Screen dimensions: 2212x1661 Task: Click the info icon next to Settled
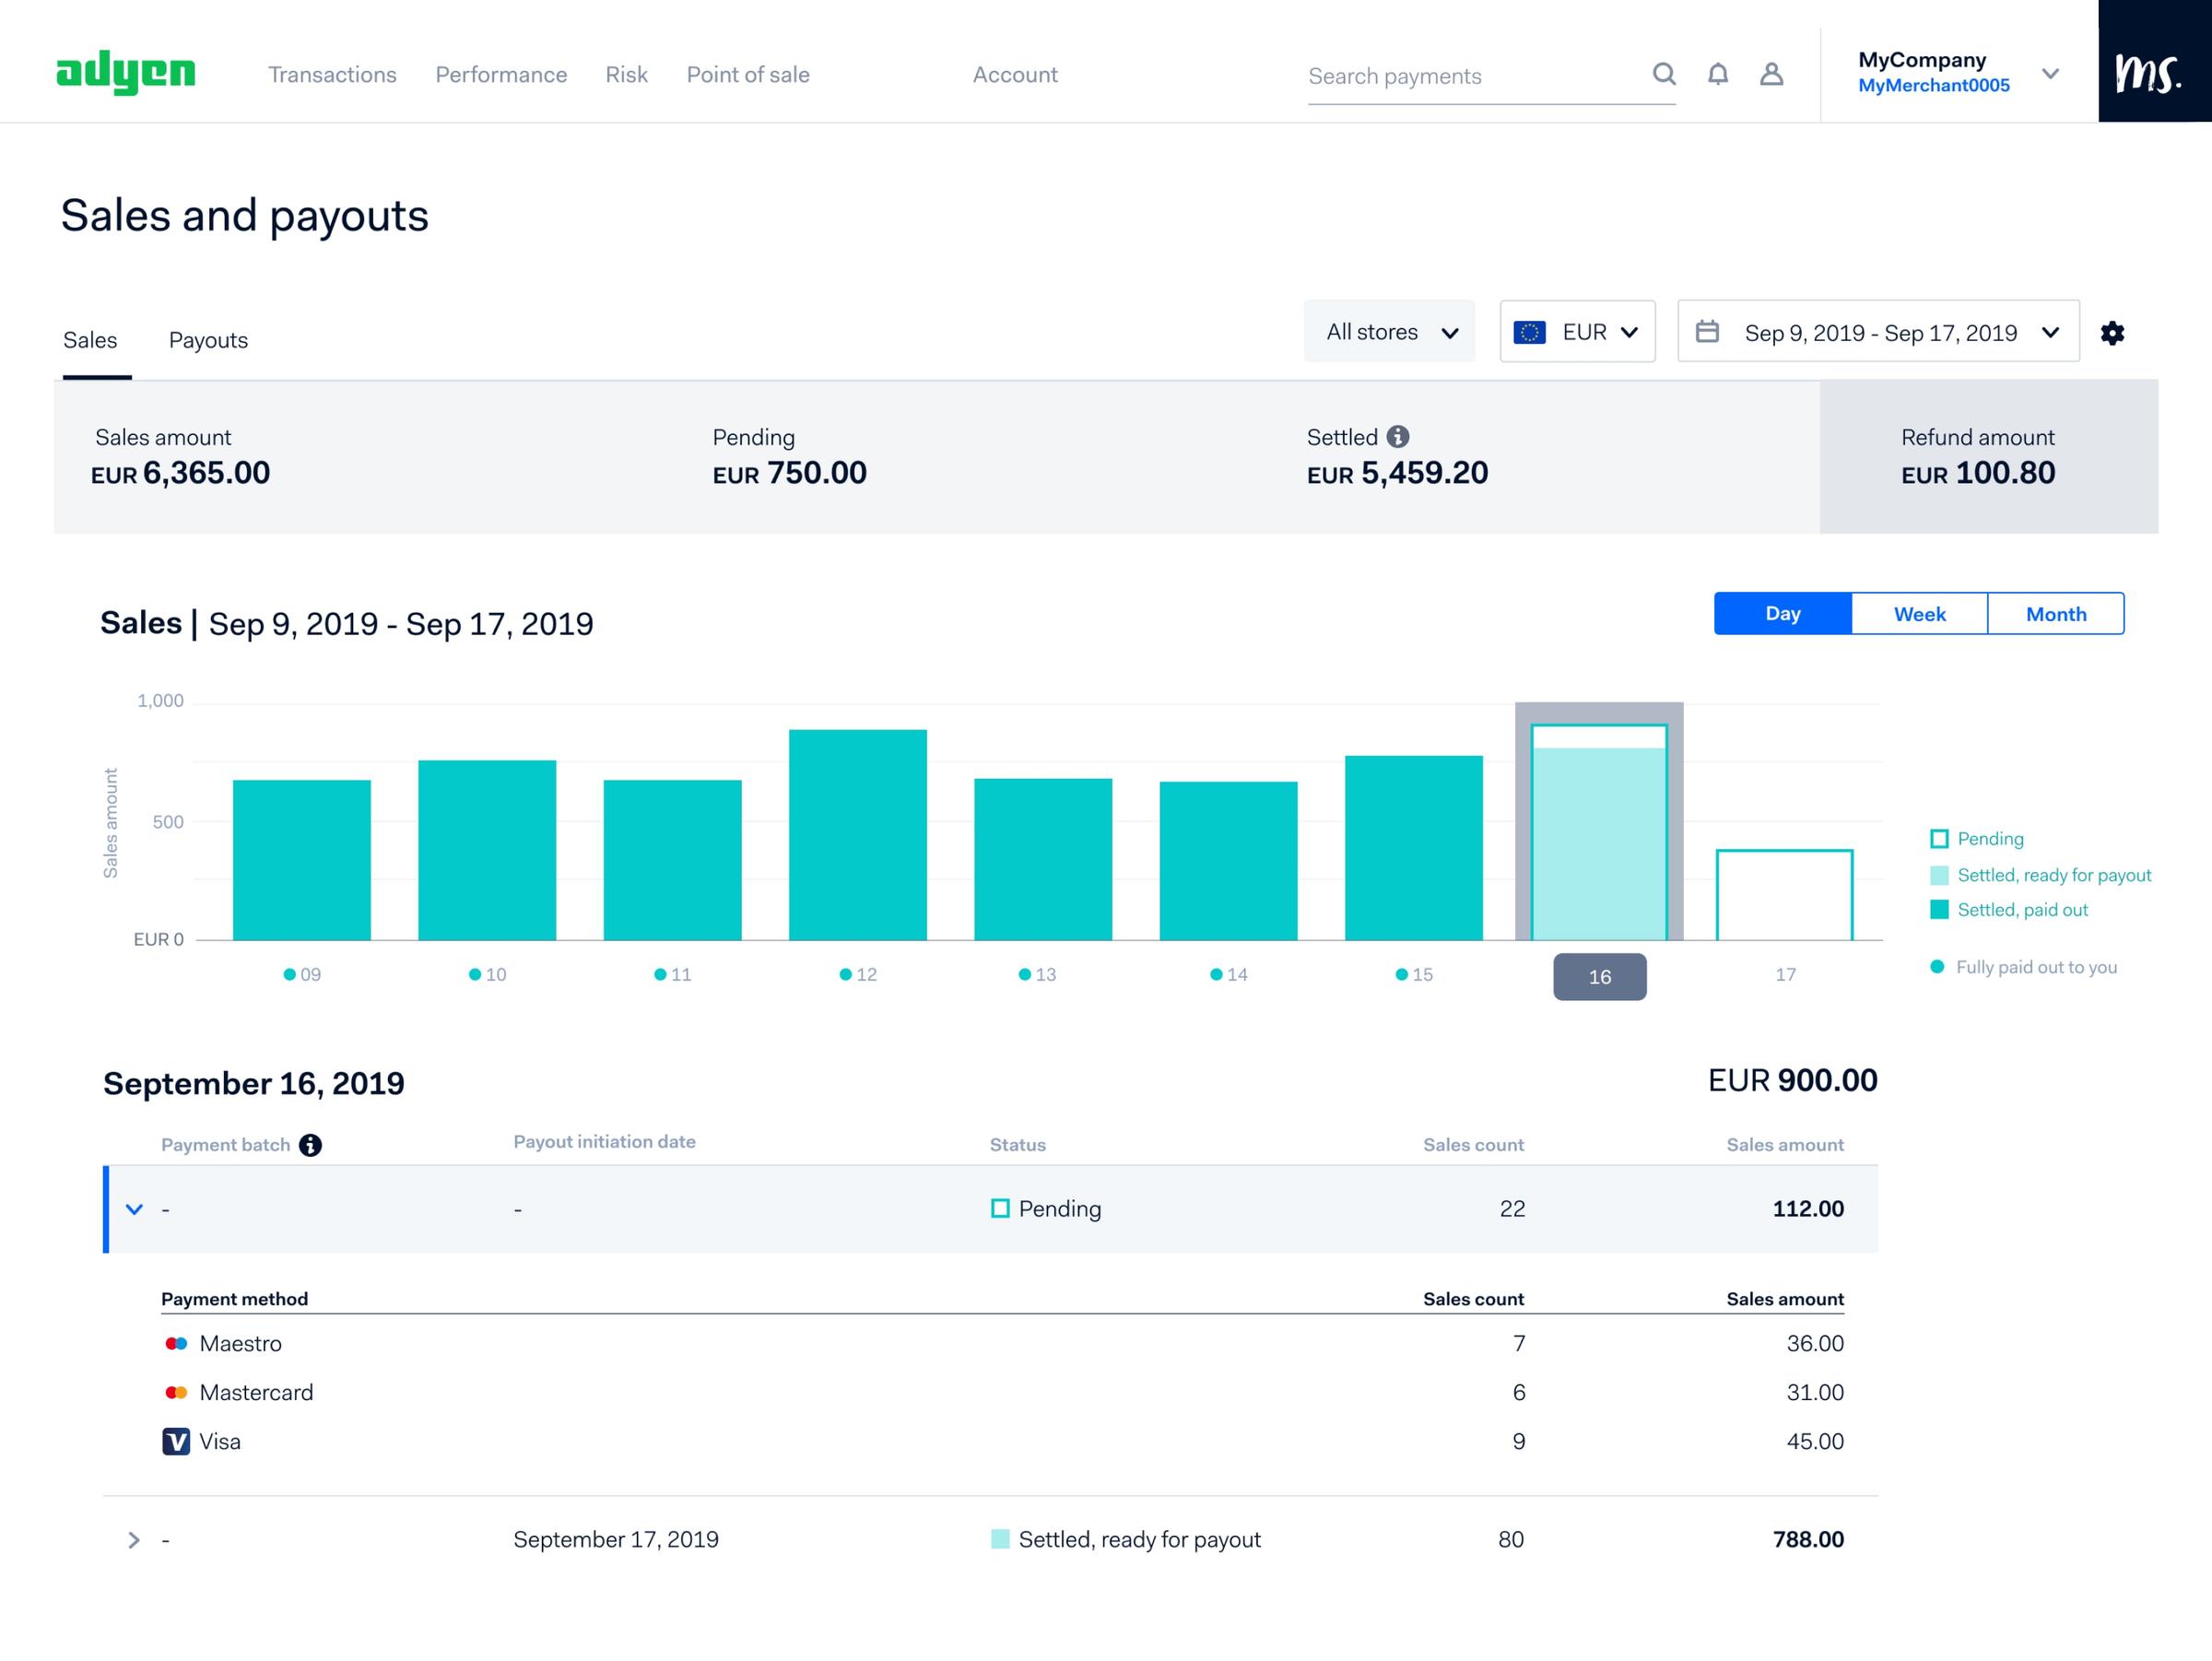click(x=1397, y=436)
